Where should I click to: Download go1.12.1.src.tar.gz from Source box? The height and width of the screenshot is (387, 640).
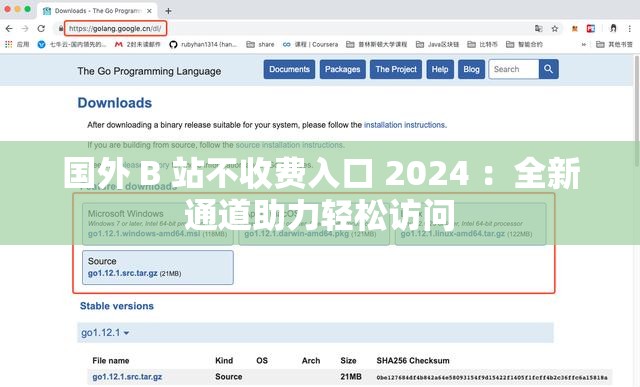click(122, 273)
